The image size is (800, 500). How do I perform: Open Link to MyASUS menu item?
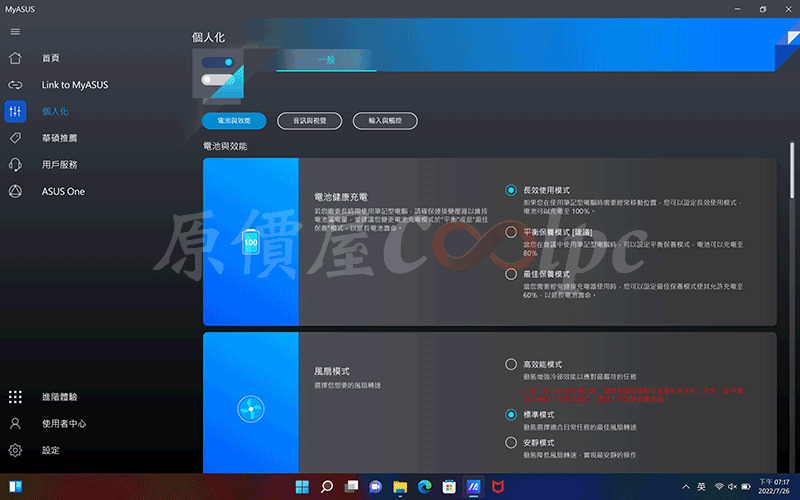(x=75, y=85)
